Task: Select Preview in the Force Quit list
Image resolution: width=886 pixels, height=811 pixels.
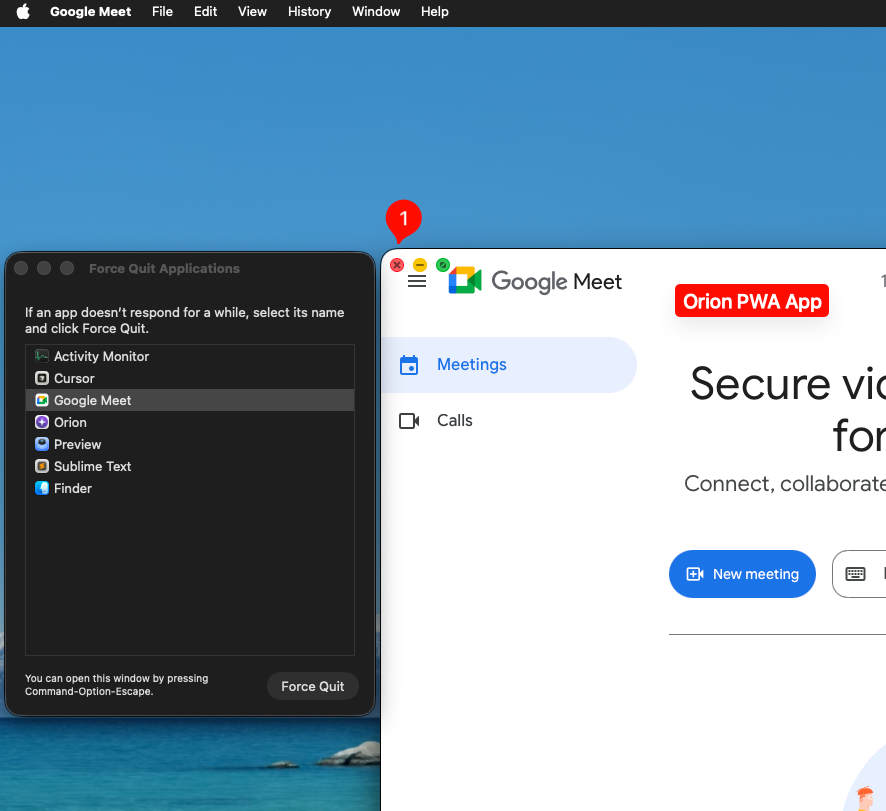Action: pos(77,444)
